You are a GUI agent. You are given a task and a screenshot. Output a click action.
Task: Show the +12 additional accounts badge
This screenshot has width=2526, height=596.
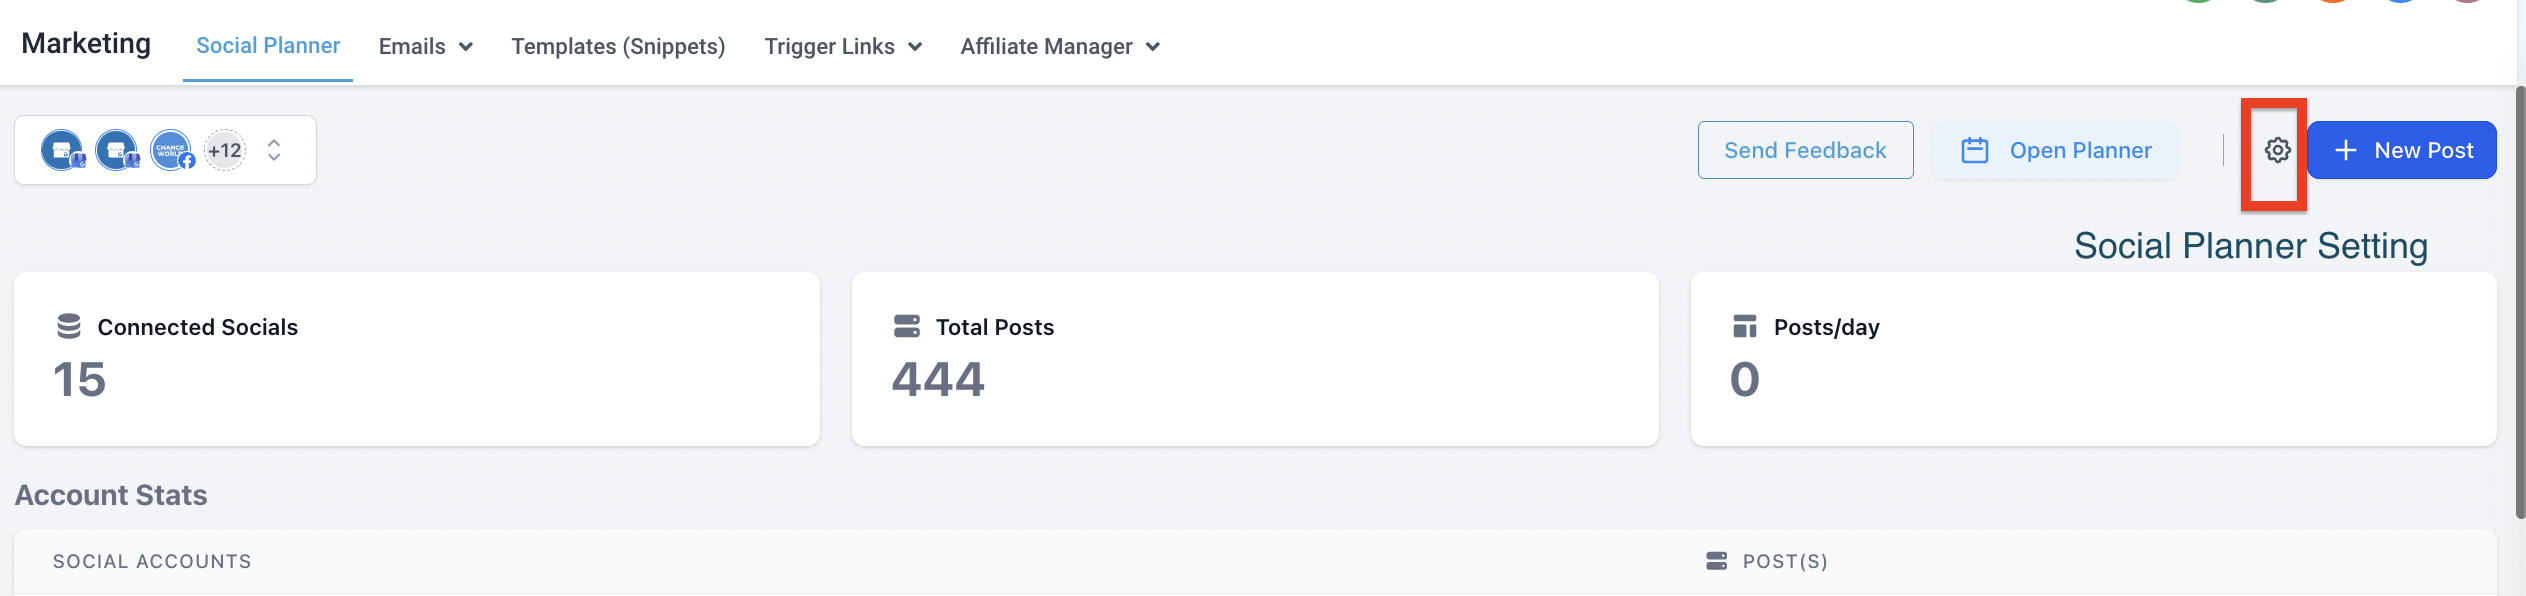(225, 151)
